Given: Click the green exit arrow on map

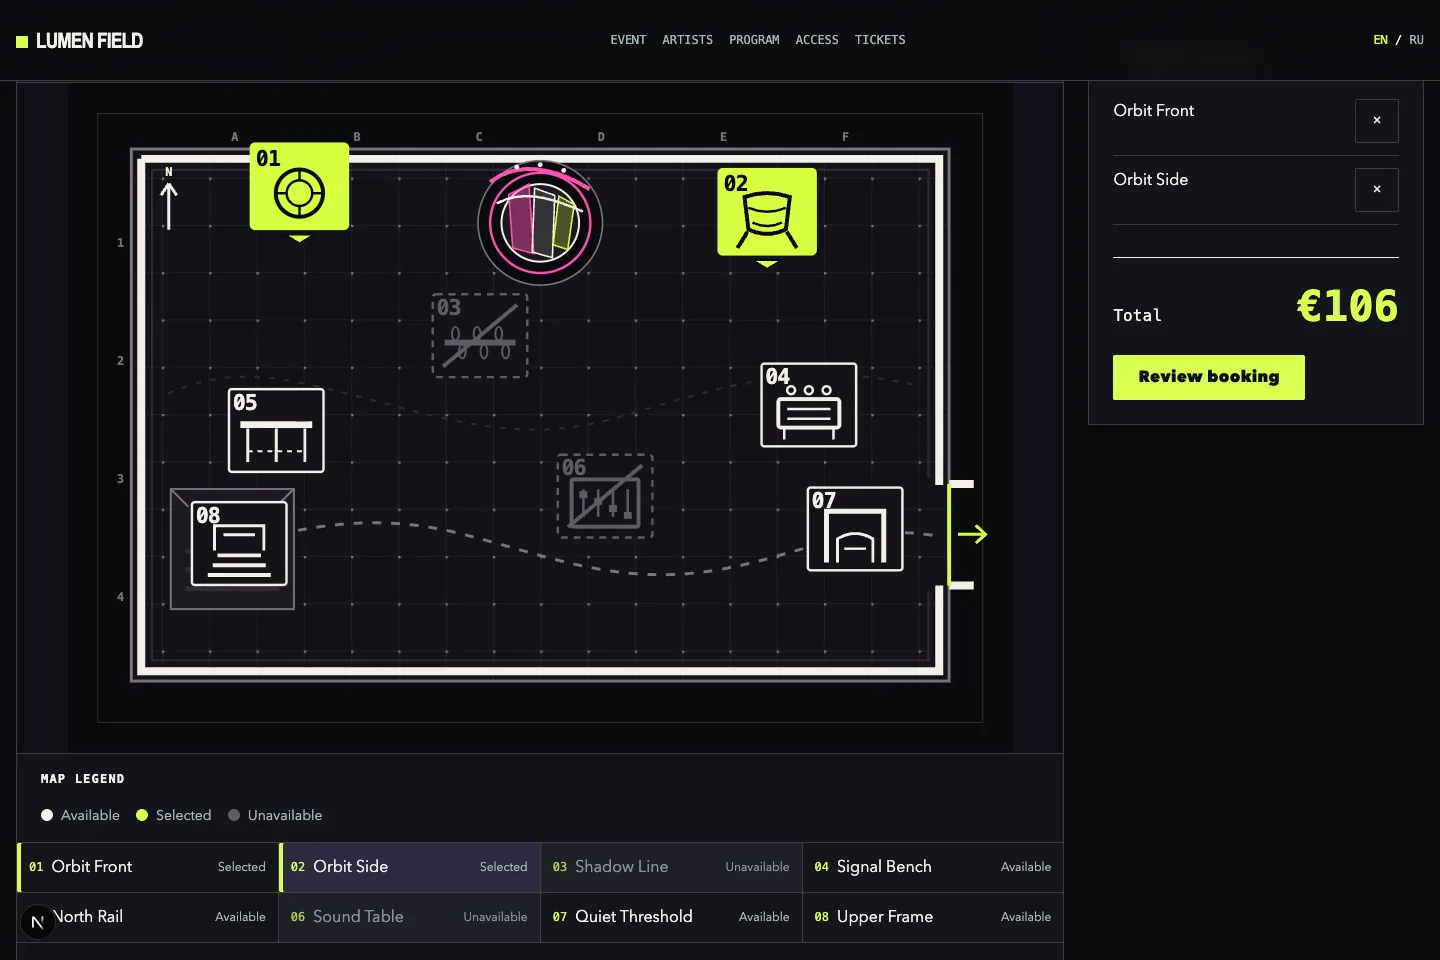Looking at the screenshot, I should pos(972,534).
